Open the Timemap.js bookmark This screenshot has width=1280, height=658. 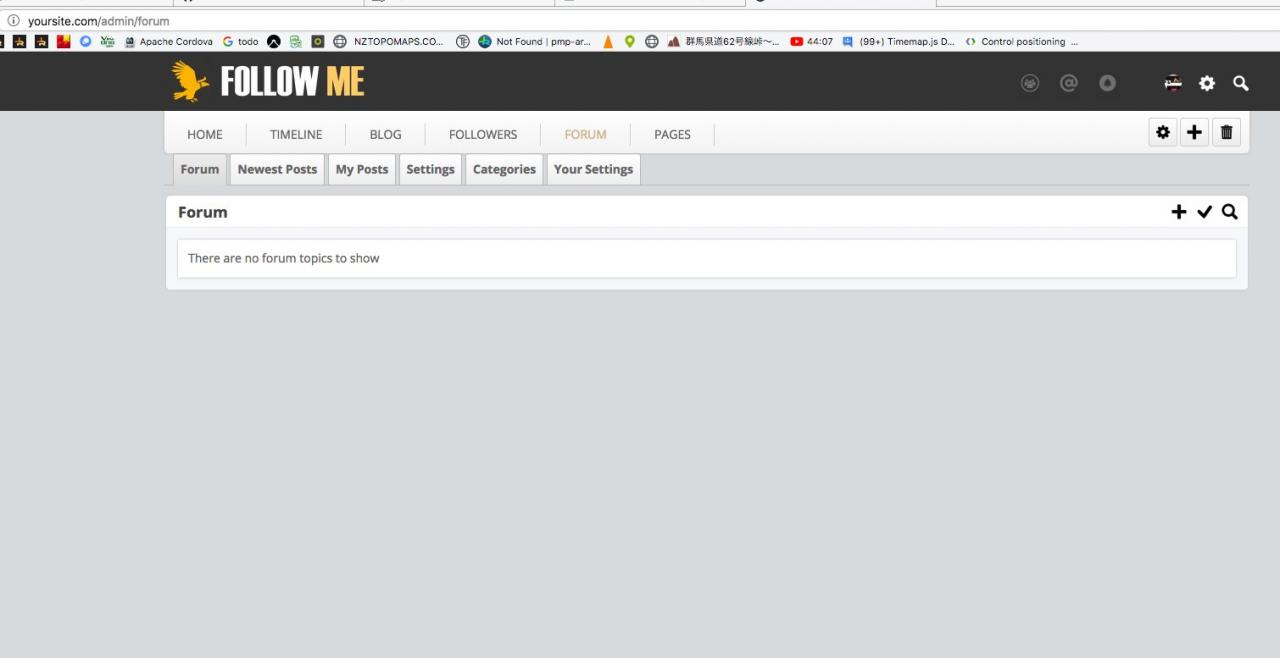pos(899,42)
